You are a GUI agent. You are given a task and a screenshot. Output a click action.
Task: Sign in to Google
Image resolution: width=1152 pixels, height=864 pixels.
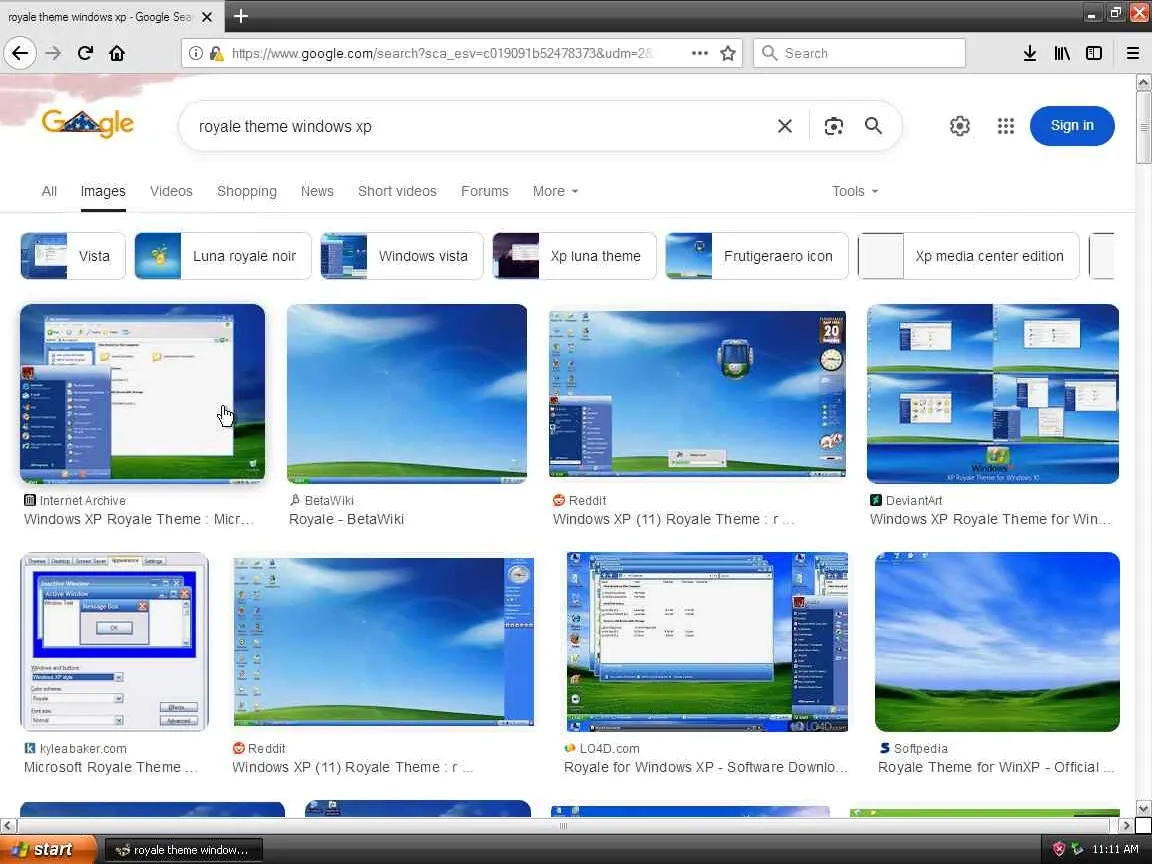[1072, 126]
